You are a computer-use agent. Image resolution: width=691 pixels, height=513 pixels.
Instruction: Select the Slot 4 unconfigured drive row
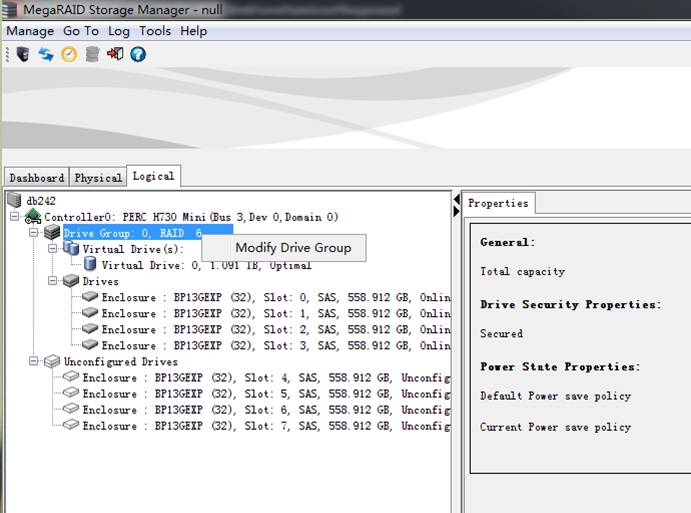click(267, 377)
